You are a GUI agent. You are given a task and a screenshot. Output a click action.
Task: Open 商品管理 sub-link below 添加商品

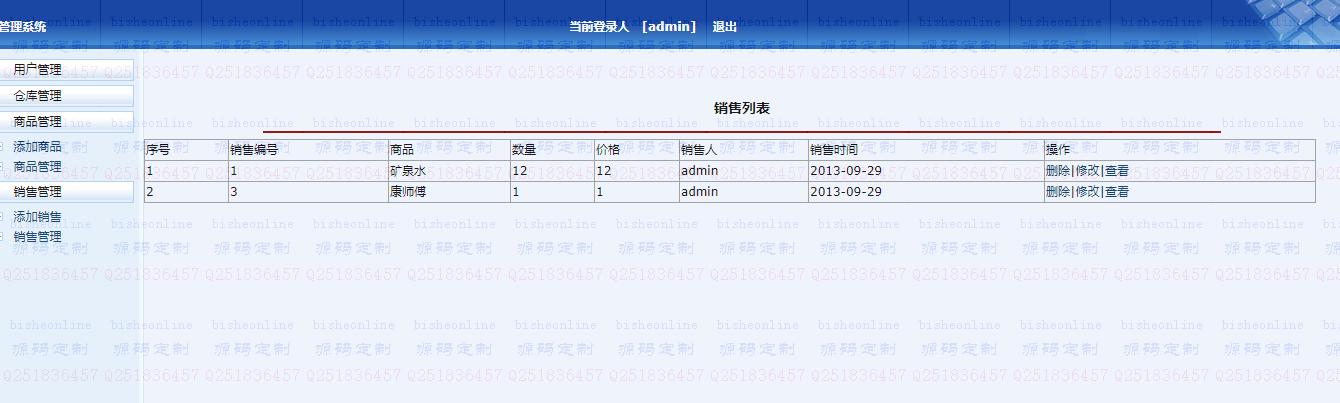point(37,167)
